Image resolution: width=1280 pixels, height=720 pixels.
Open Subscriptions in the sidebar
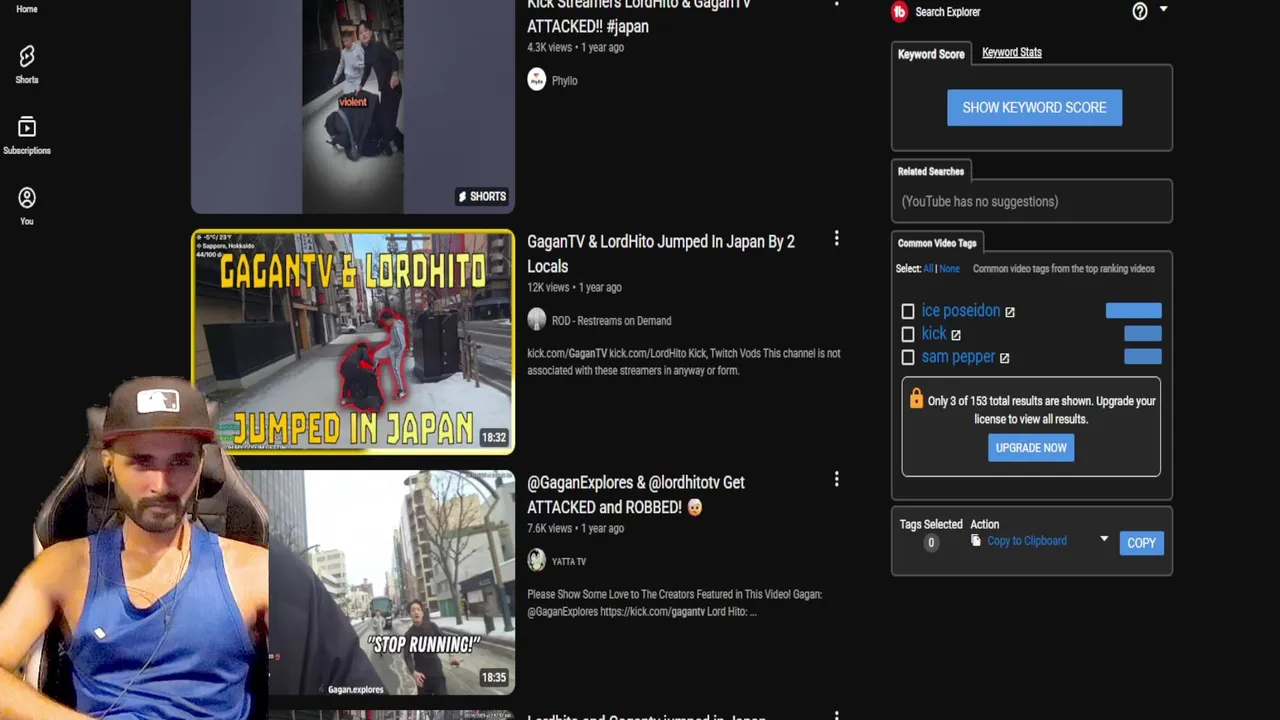27,136
